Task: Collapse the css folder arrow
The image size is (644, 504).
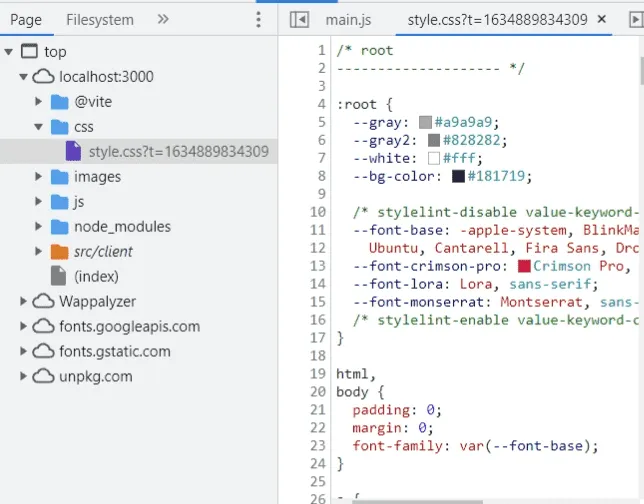Action: click(x=39, y=127)
